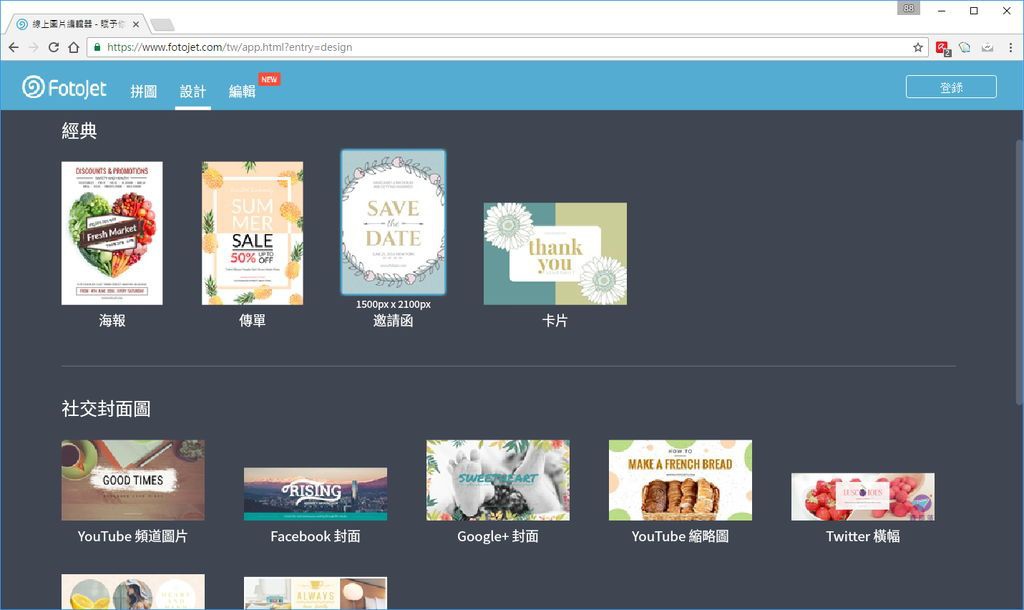Click the 社交封面圖 section heading
The width and height of the screenshot is (1024, 610).
tap(106, 409)
